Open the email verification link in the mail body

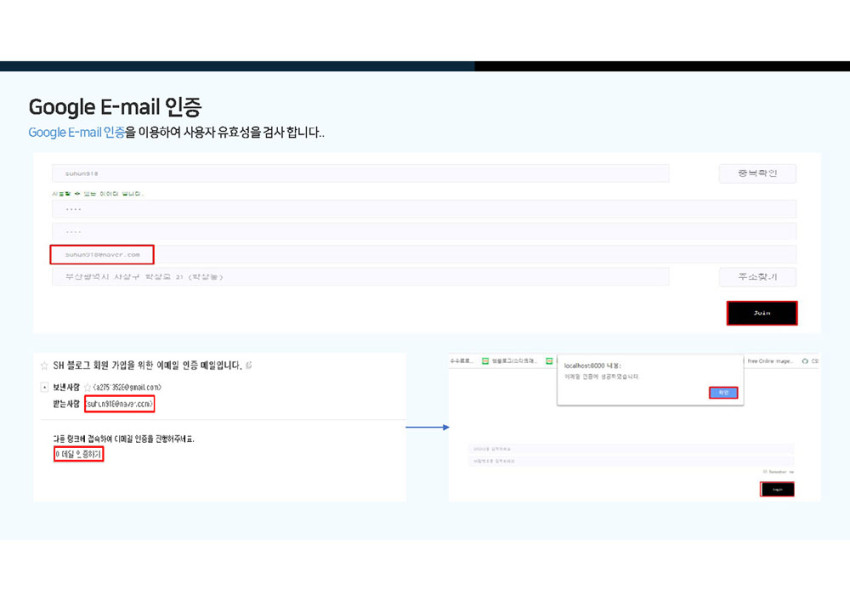[78, 454]
